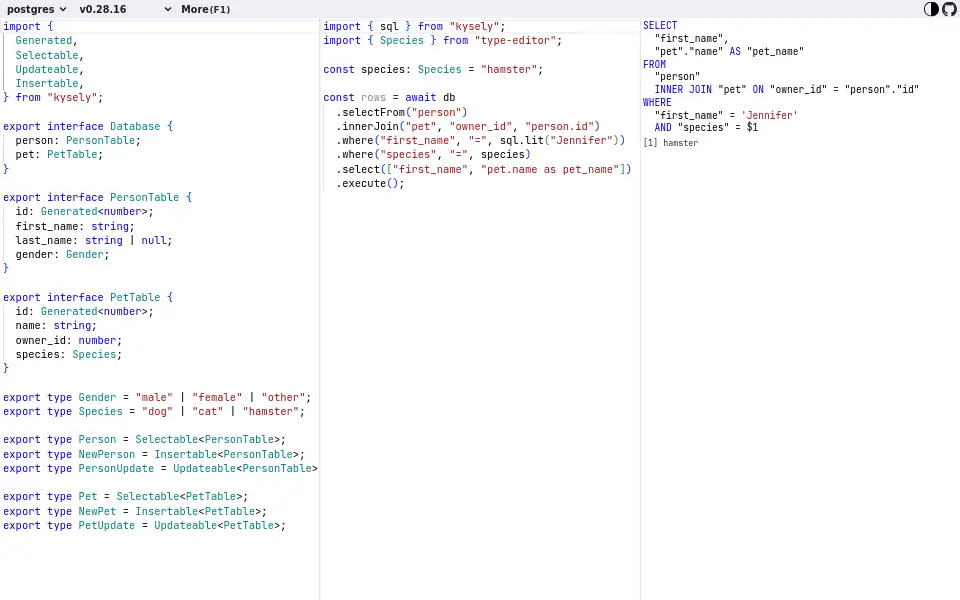This screenshot has height=600, width=960.
Task: Open the postgres dialect dropdown
Action: pos(36,9)
